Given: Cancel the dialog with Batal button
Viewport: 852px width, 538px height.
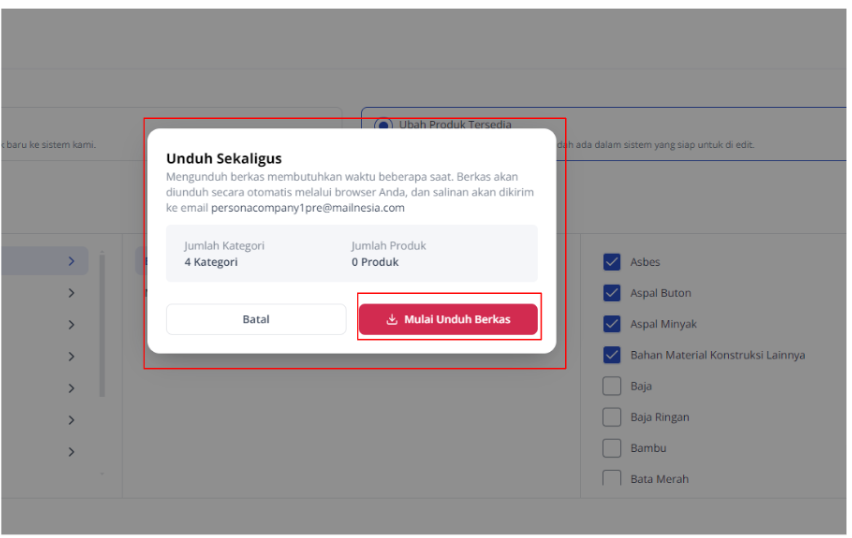Looking at the screenshot, I should tap(256, 320).
